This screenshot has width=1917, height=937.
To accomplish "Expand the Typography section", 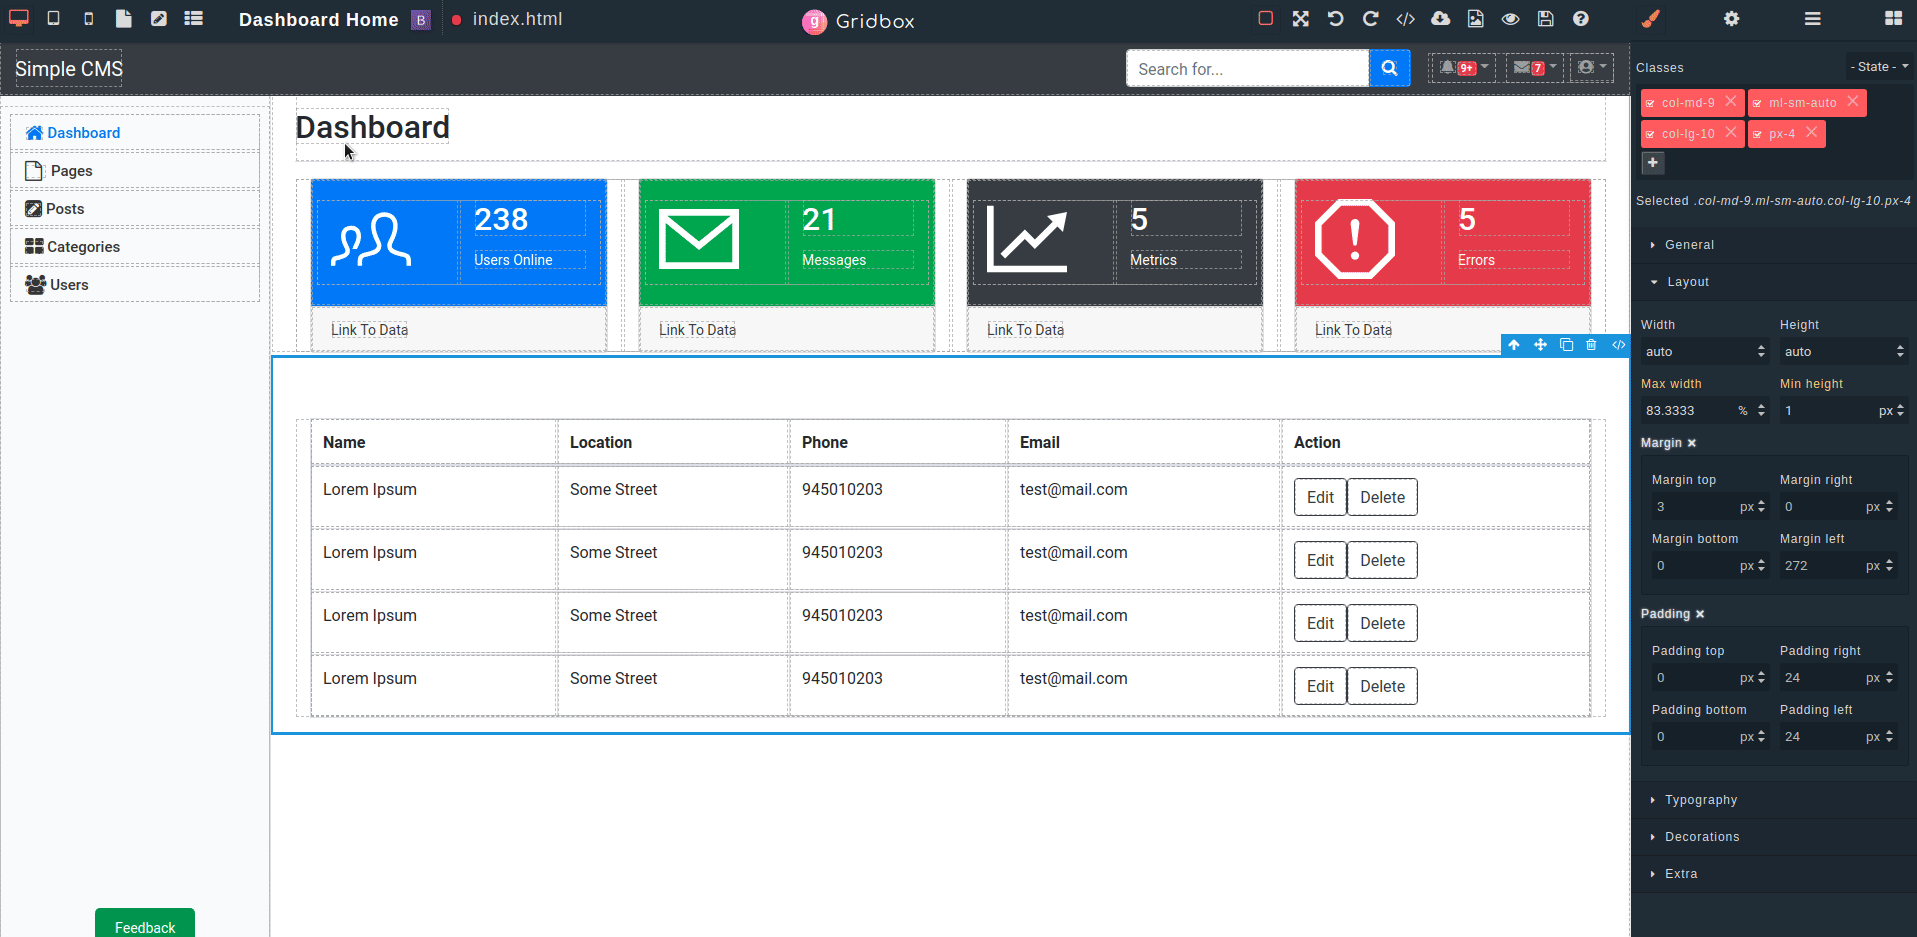I will 1701,799.
